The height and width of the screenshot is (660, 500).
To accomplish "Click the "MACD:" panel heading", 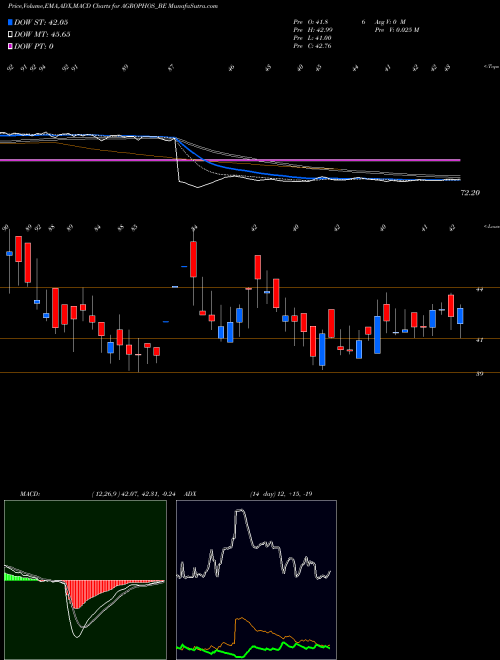I will pyautogui.click(x=30, y=494).
